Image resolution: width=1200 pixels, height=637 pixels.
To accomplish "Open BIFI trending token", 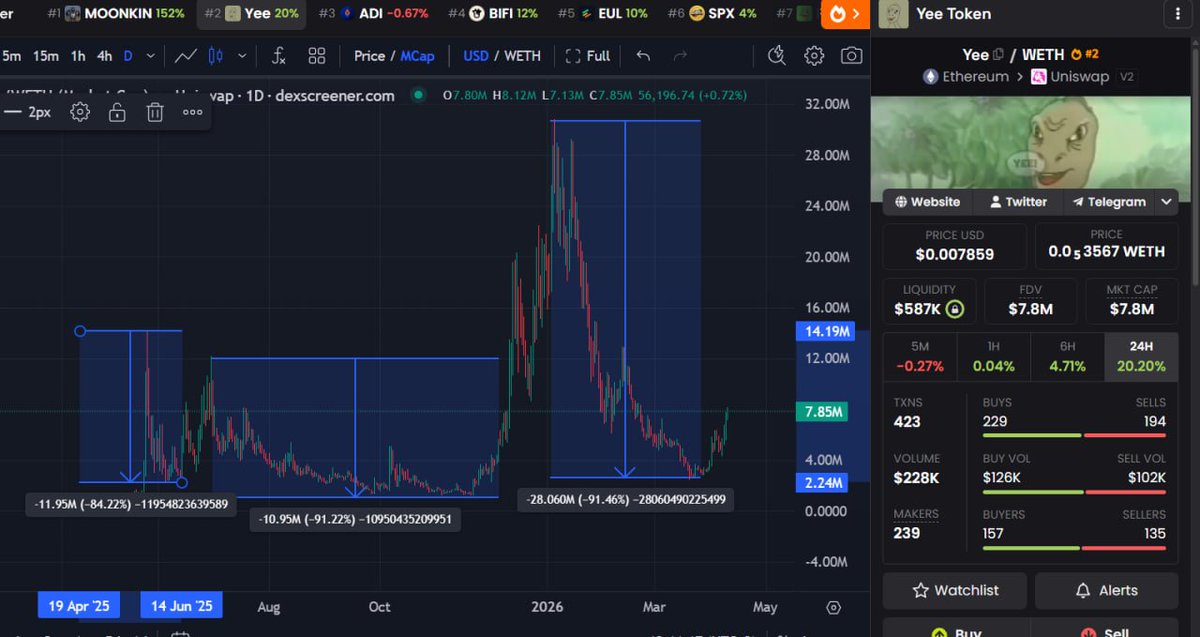I will pos(492,14).
